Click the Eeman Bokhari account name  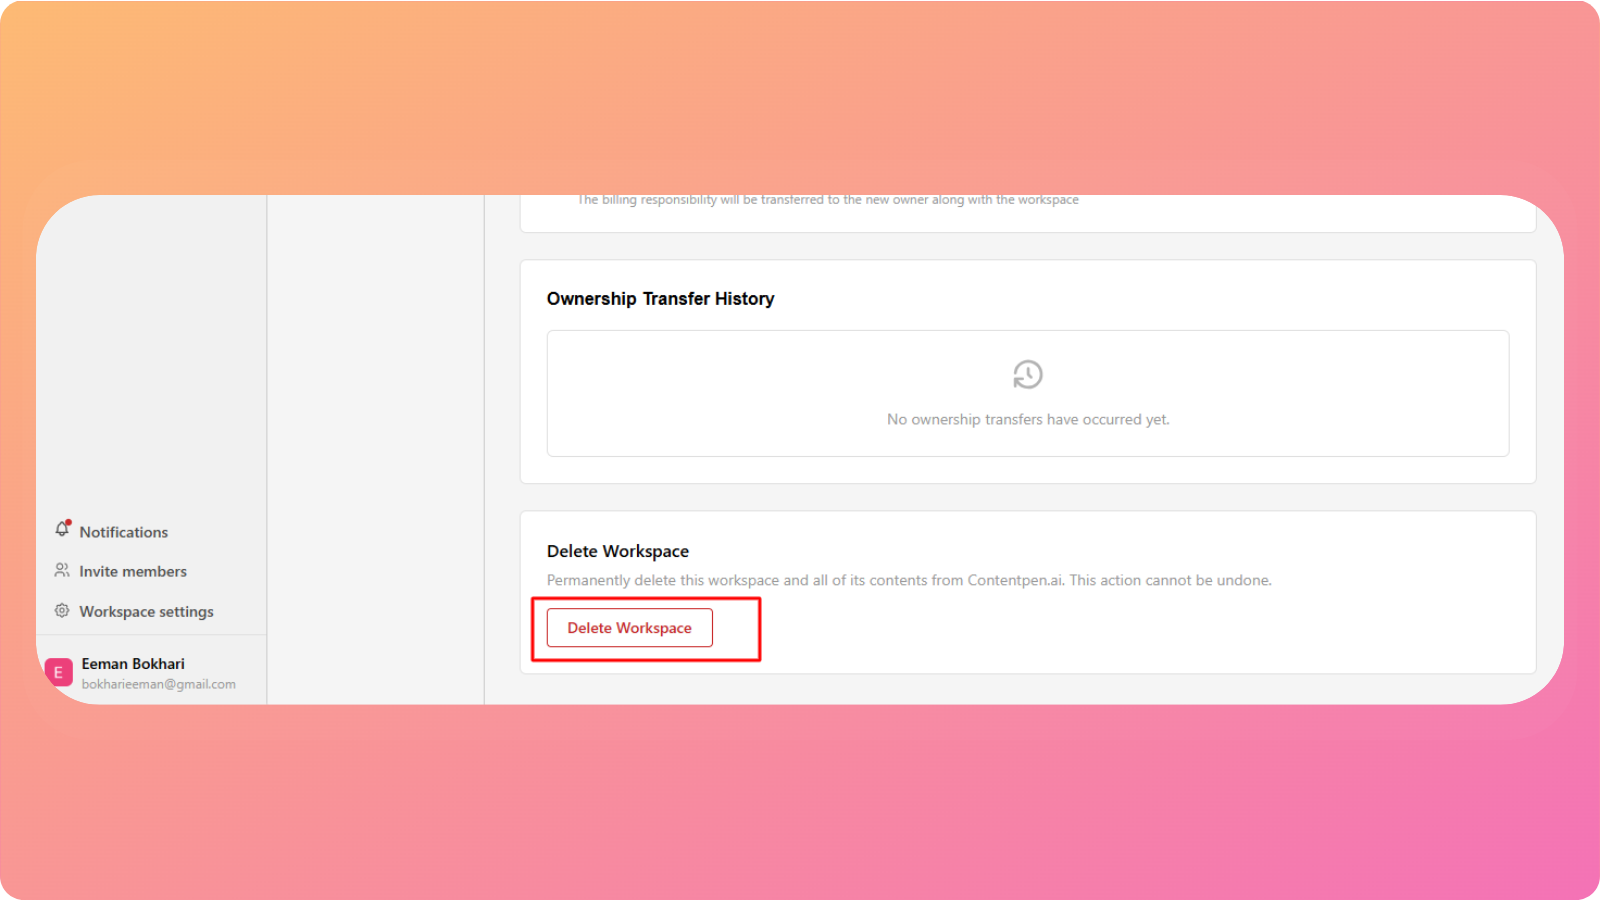pyautogui.click(x=133, y=664)
